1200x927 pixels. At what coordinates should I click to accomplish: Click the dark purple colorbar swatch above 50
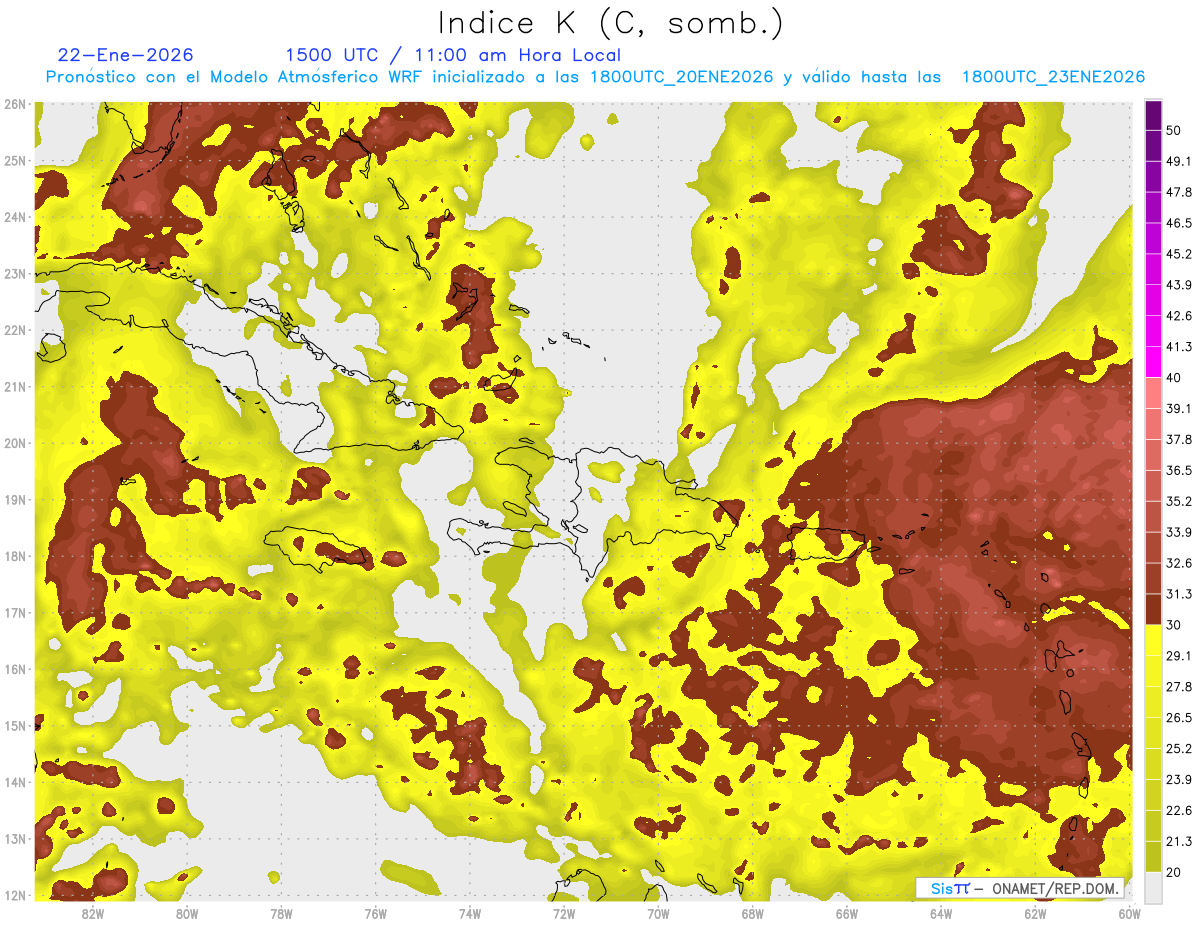[1153, 115]
